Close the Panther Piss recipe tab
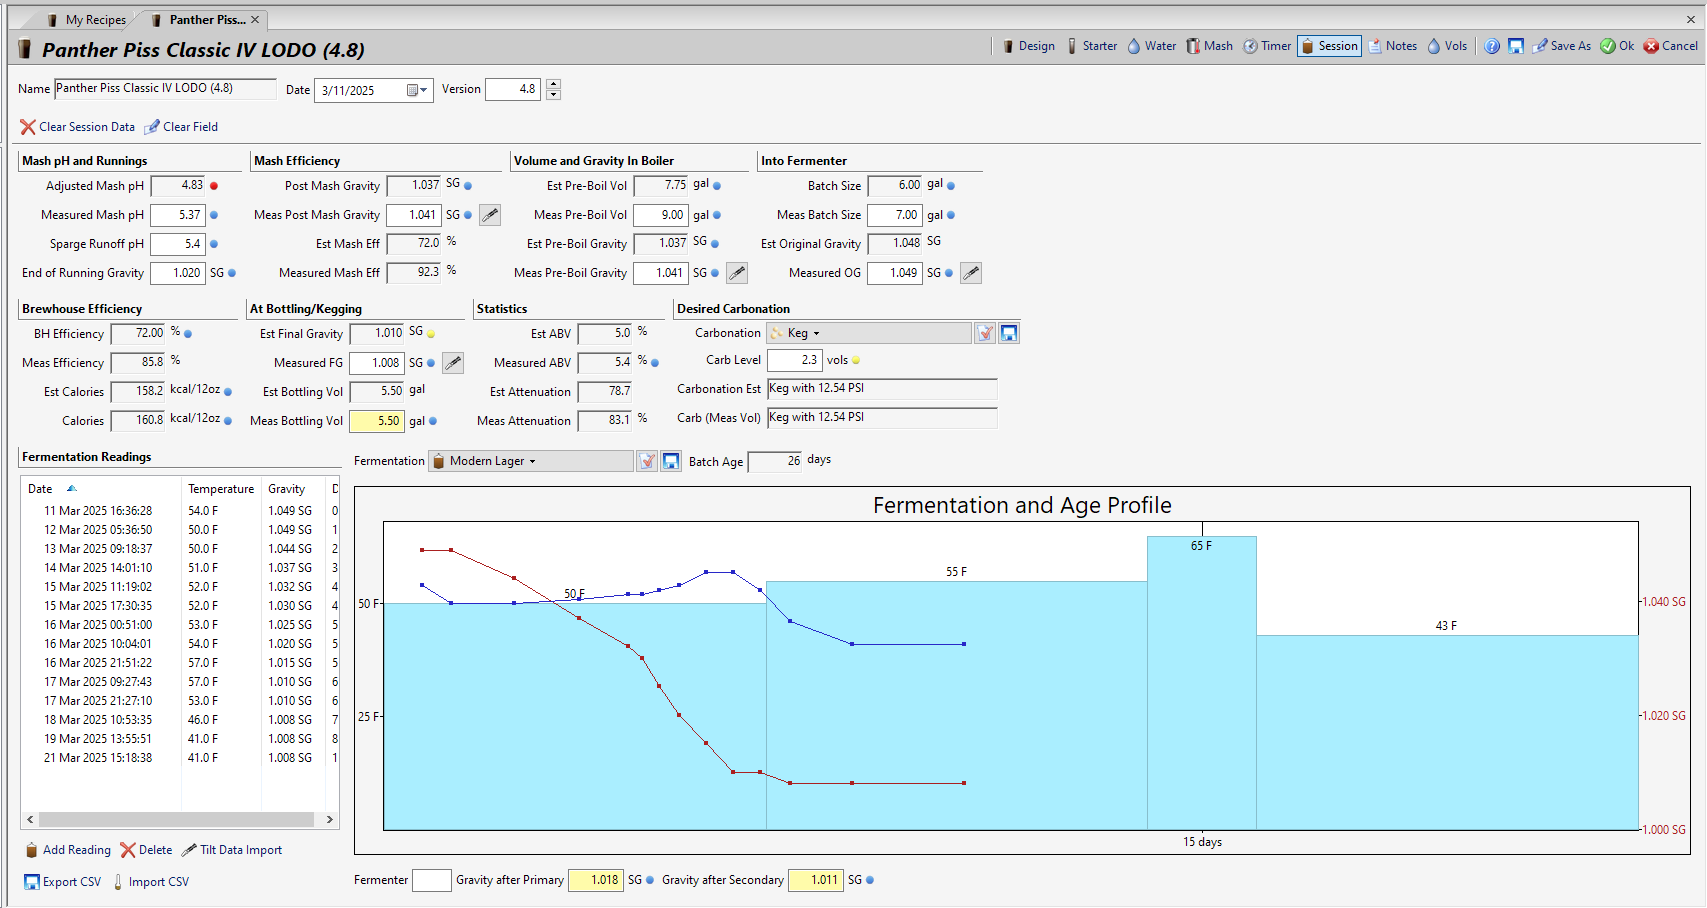This screenshot has width=1707, height=908. (255, 20)
